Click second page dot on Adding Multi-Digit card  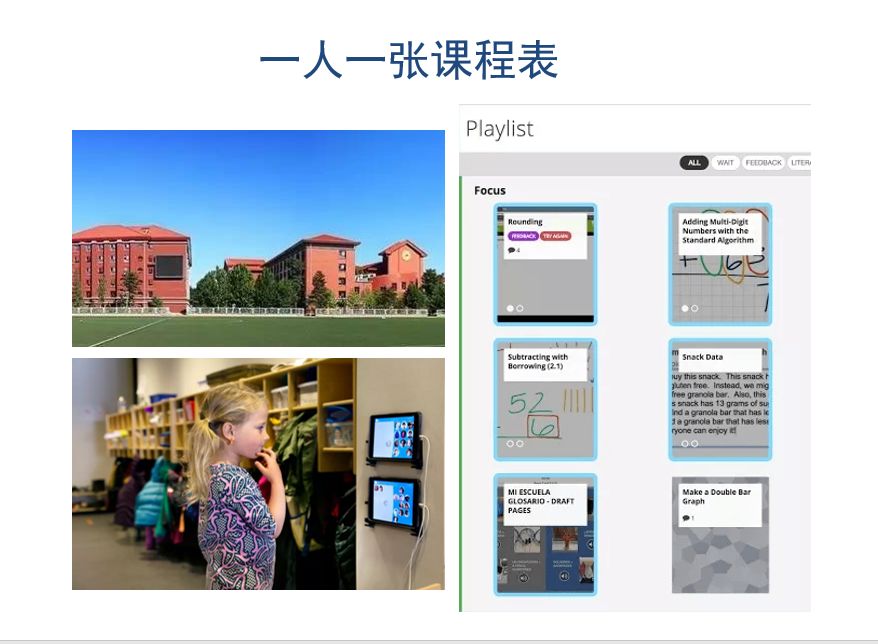(694, 308)
